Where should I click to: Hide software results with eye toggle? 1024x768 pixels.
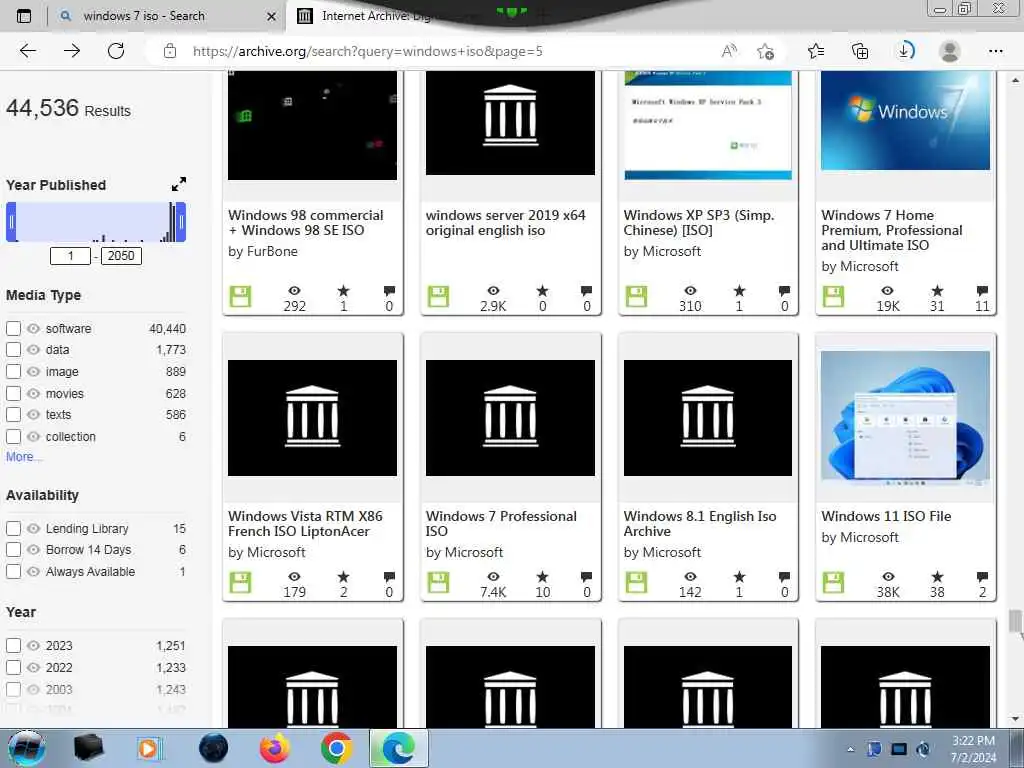click(x=33, y=328)
